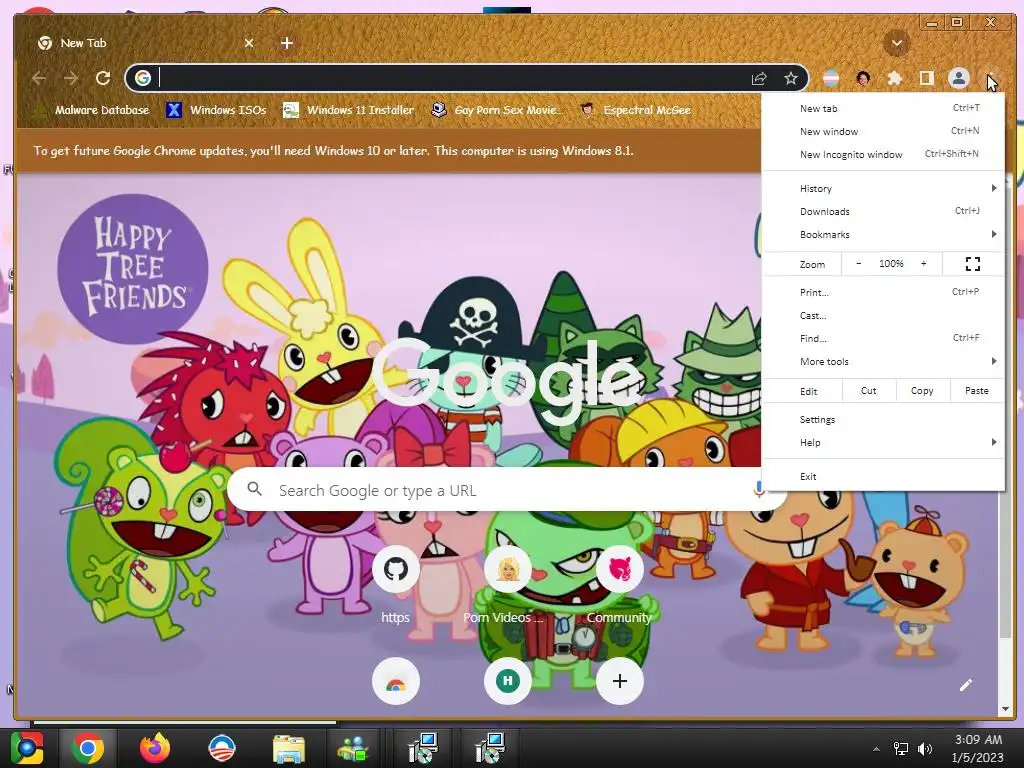Click the page scrollbar down arrow
This screenshot has width=1024, height=768.
(1004, 709)
